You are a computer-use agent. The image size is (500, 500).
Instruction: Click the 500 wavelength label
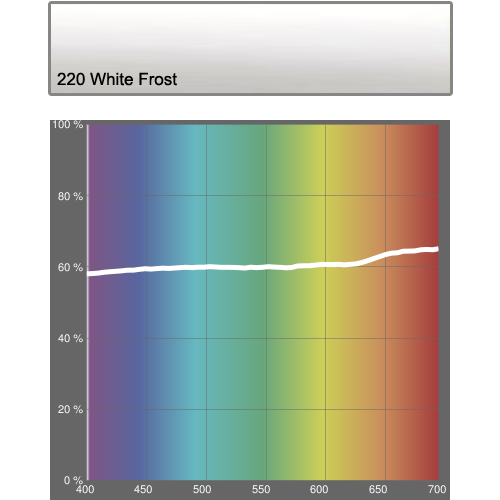coord(202,489)
